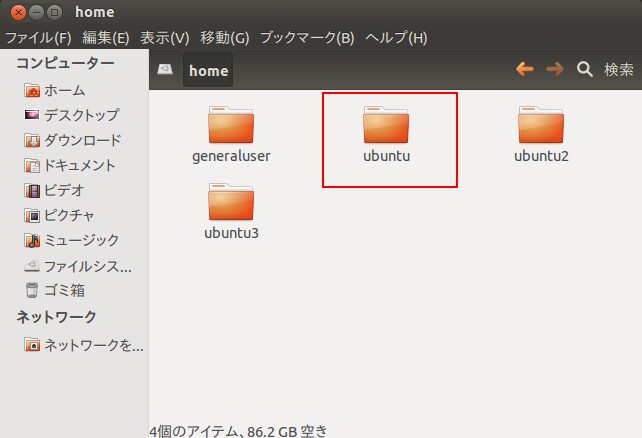The width and height of the screenshot is (642, 438).
Task: Click the ミュージック sidebar icon
Action: click(32, 240)
